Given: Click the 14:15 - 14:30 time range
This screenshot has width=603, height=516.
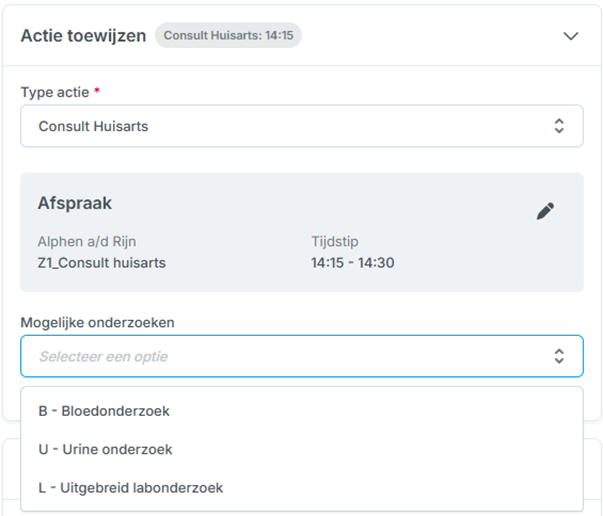Looking at the screenshot, I should (354, 263).
